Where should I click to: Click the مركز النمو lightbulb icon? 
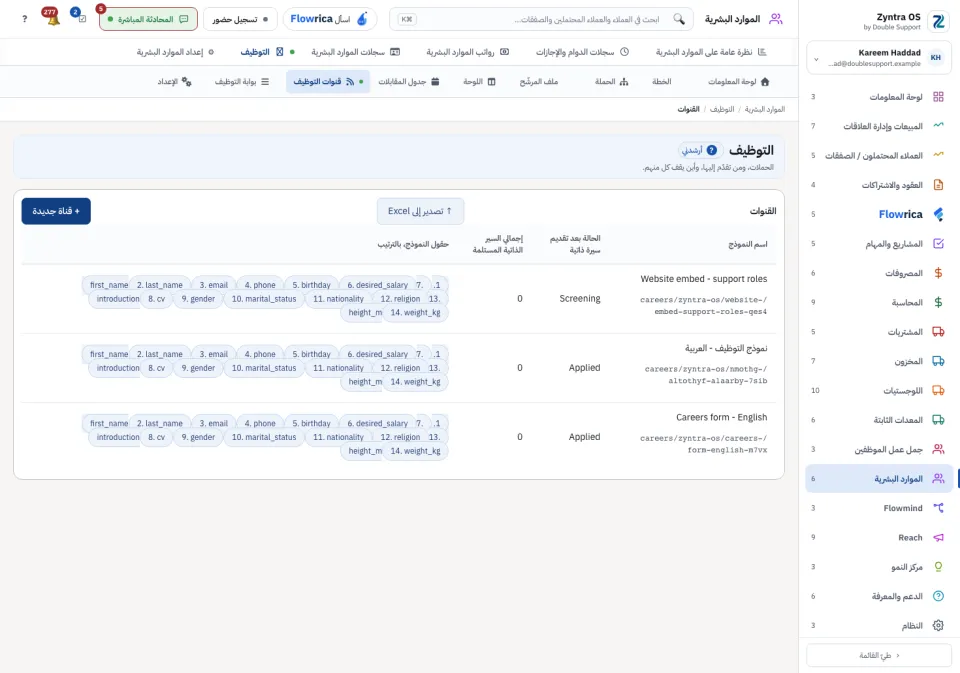click(938, 566)
